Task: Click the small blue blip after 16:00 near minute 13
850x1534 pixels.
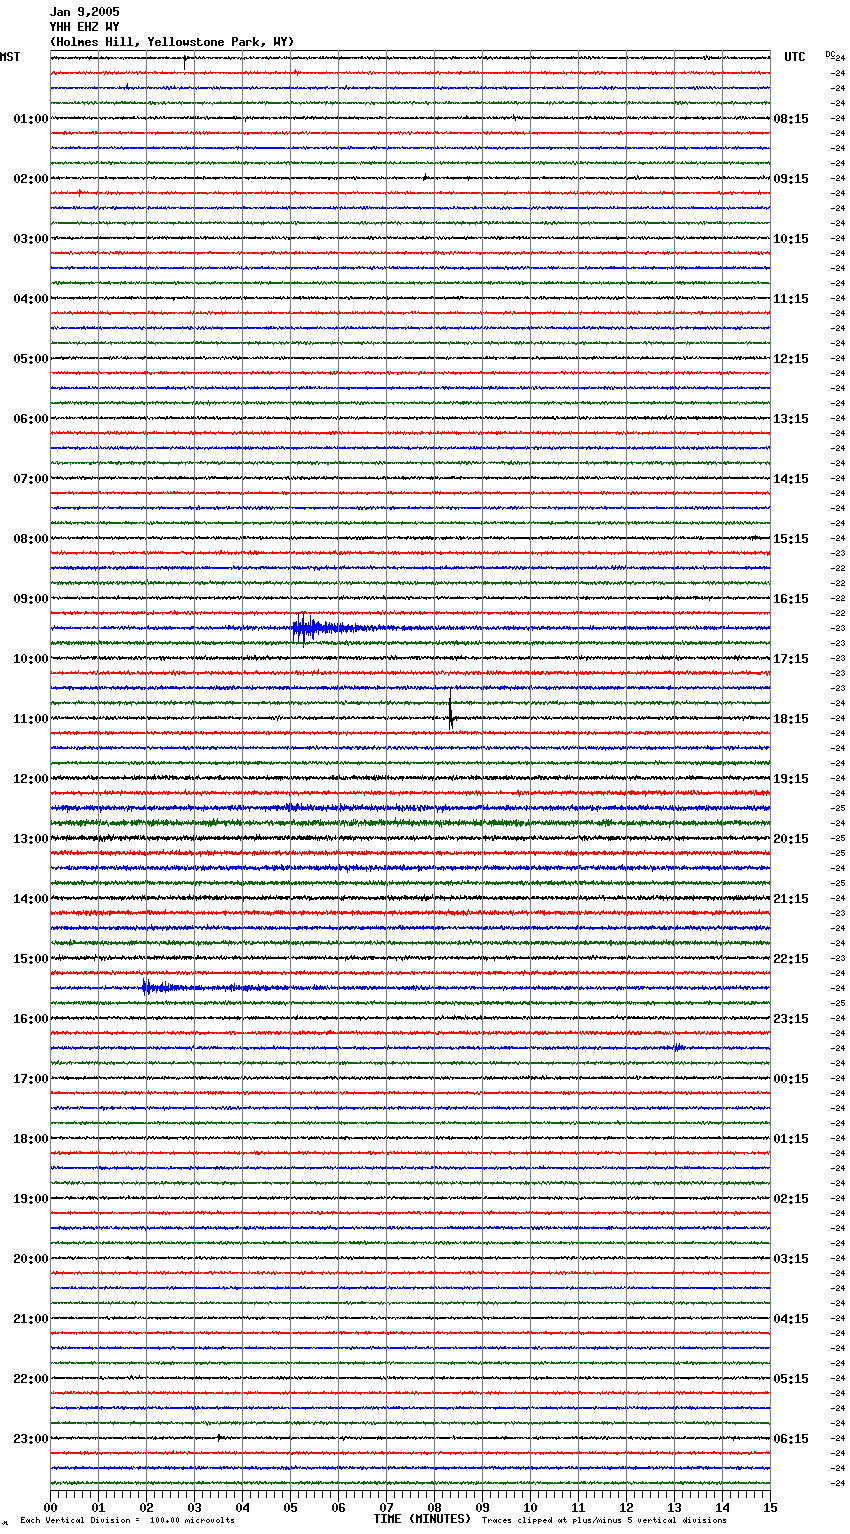Action: point(678,1047)
